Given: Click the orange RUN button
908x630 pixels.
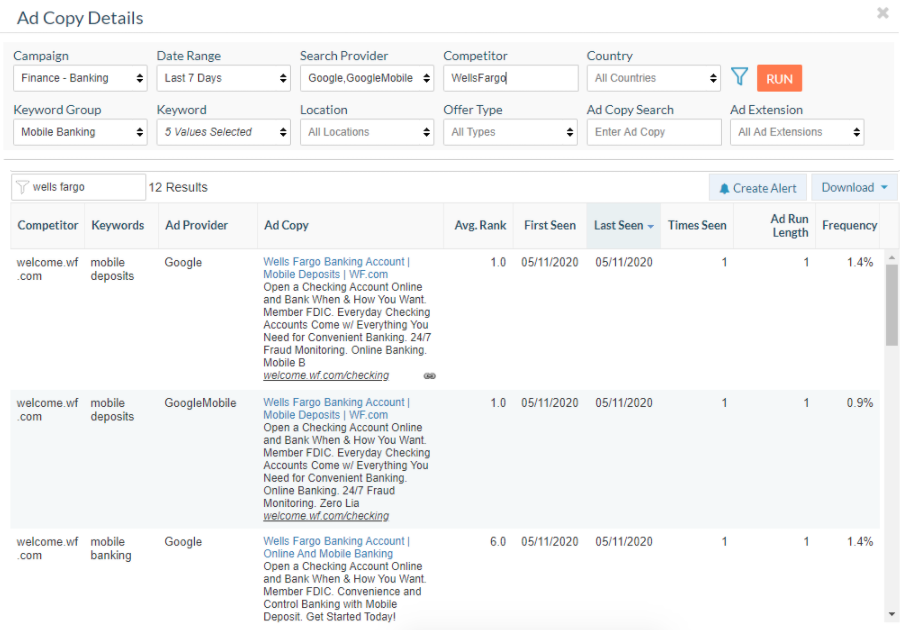Looking at the screenshot, I should (x=779, y=78).
